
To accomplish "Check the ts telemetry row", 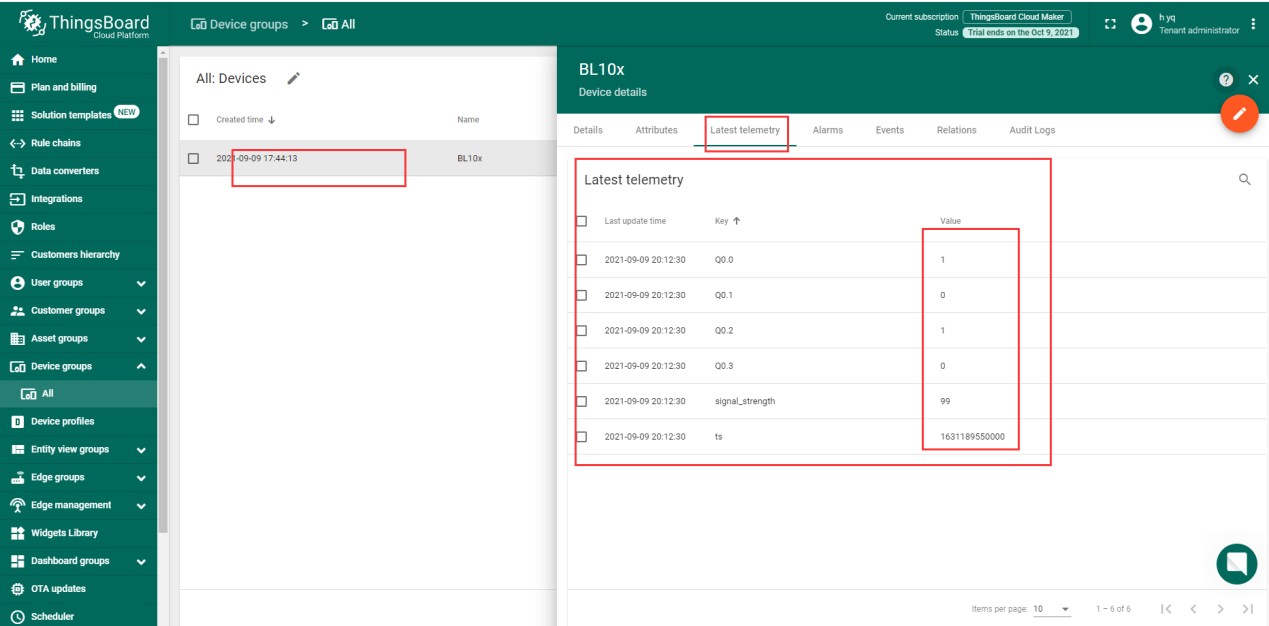I will [581, 437].
